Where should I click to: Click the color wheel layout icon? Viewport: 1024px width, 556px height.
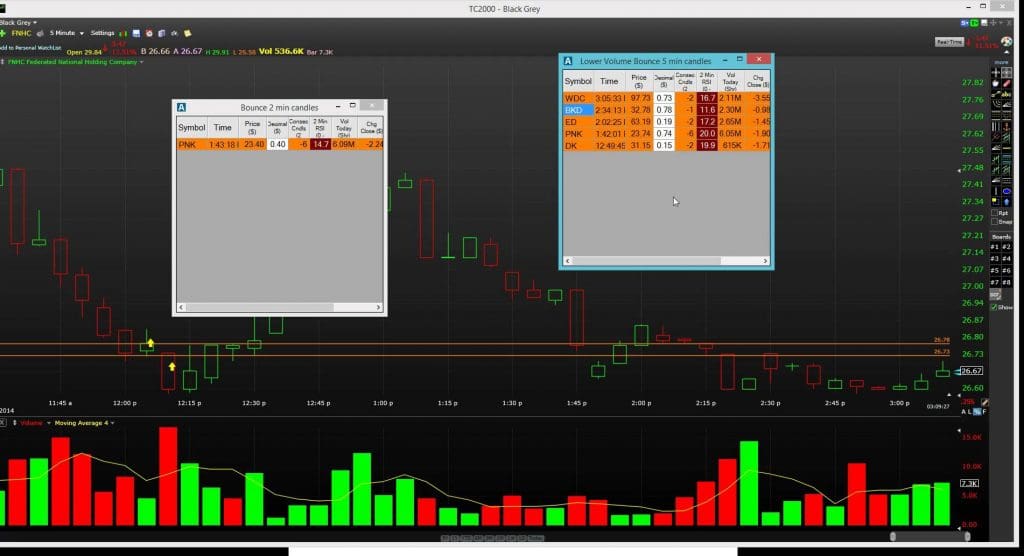pyautogui.click(x=1006, y=41)
